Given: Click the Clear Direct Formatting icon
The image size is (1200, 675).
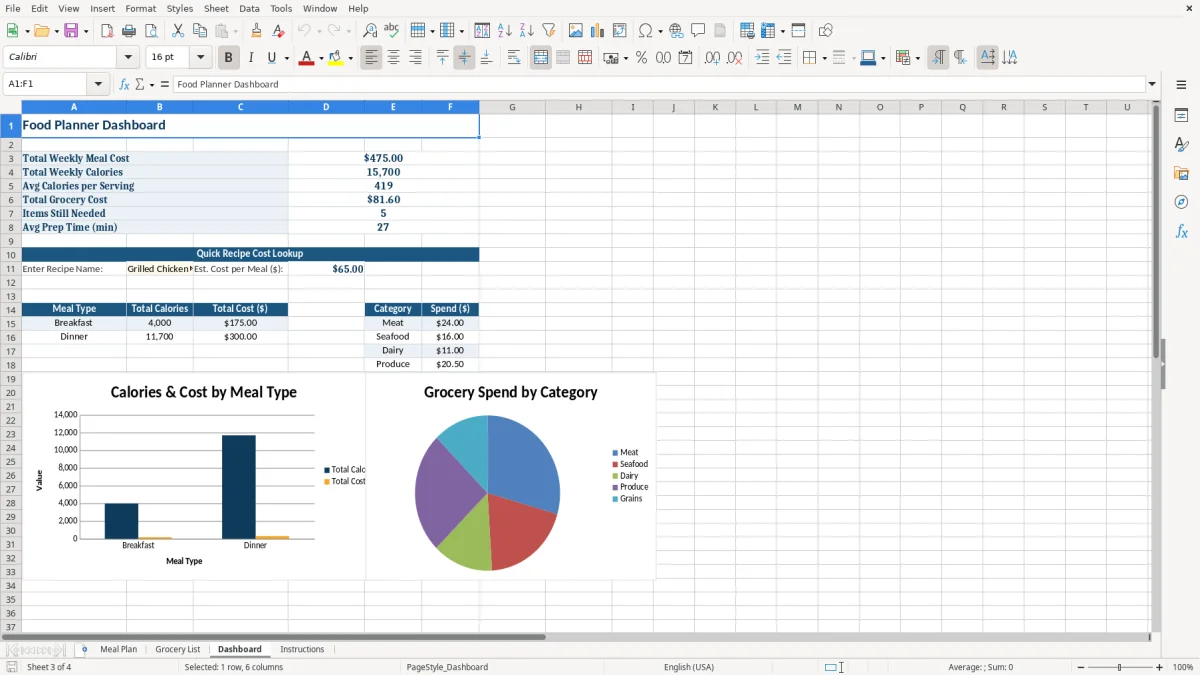Looking at the screenshot, I should point(279,31).
